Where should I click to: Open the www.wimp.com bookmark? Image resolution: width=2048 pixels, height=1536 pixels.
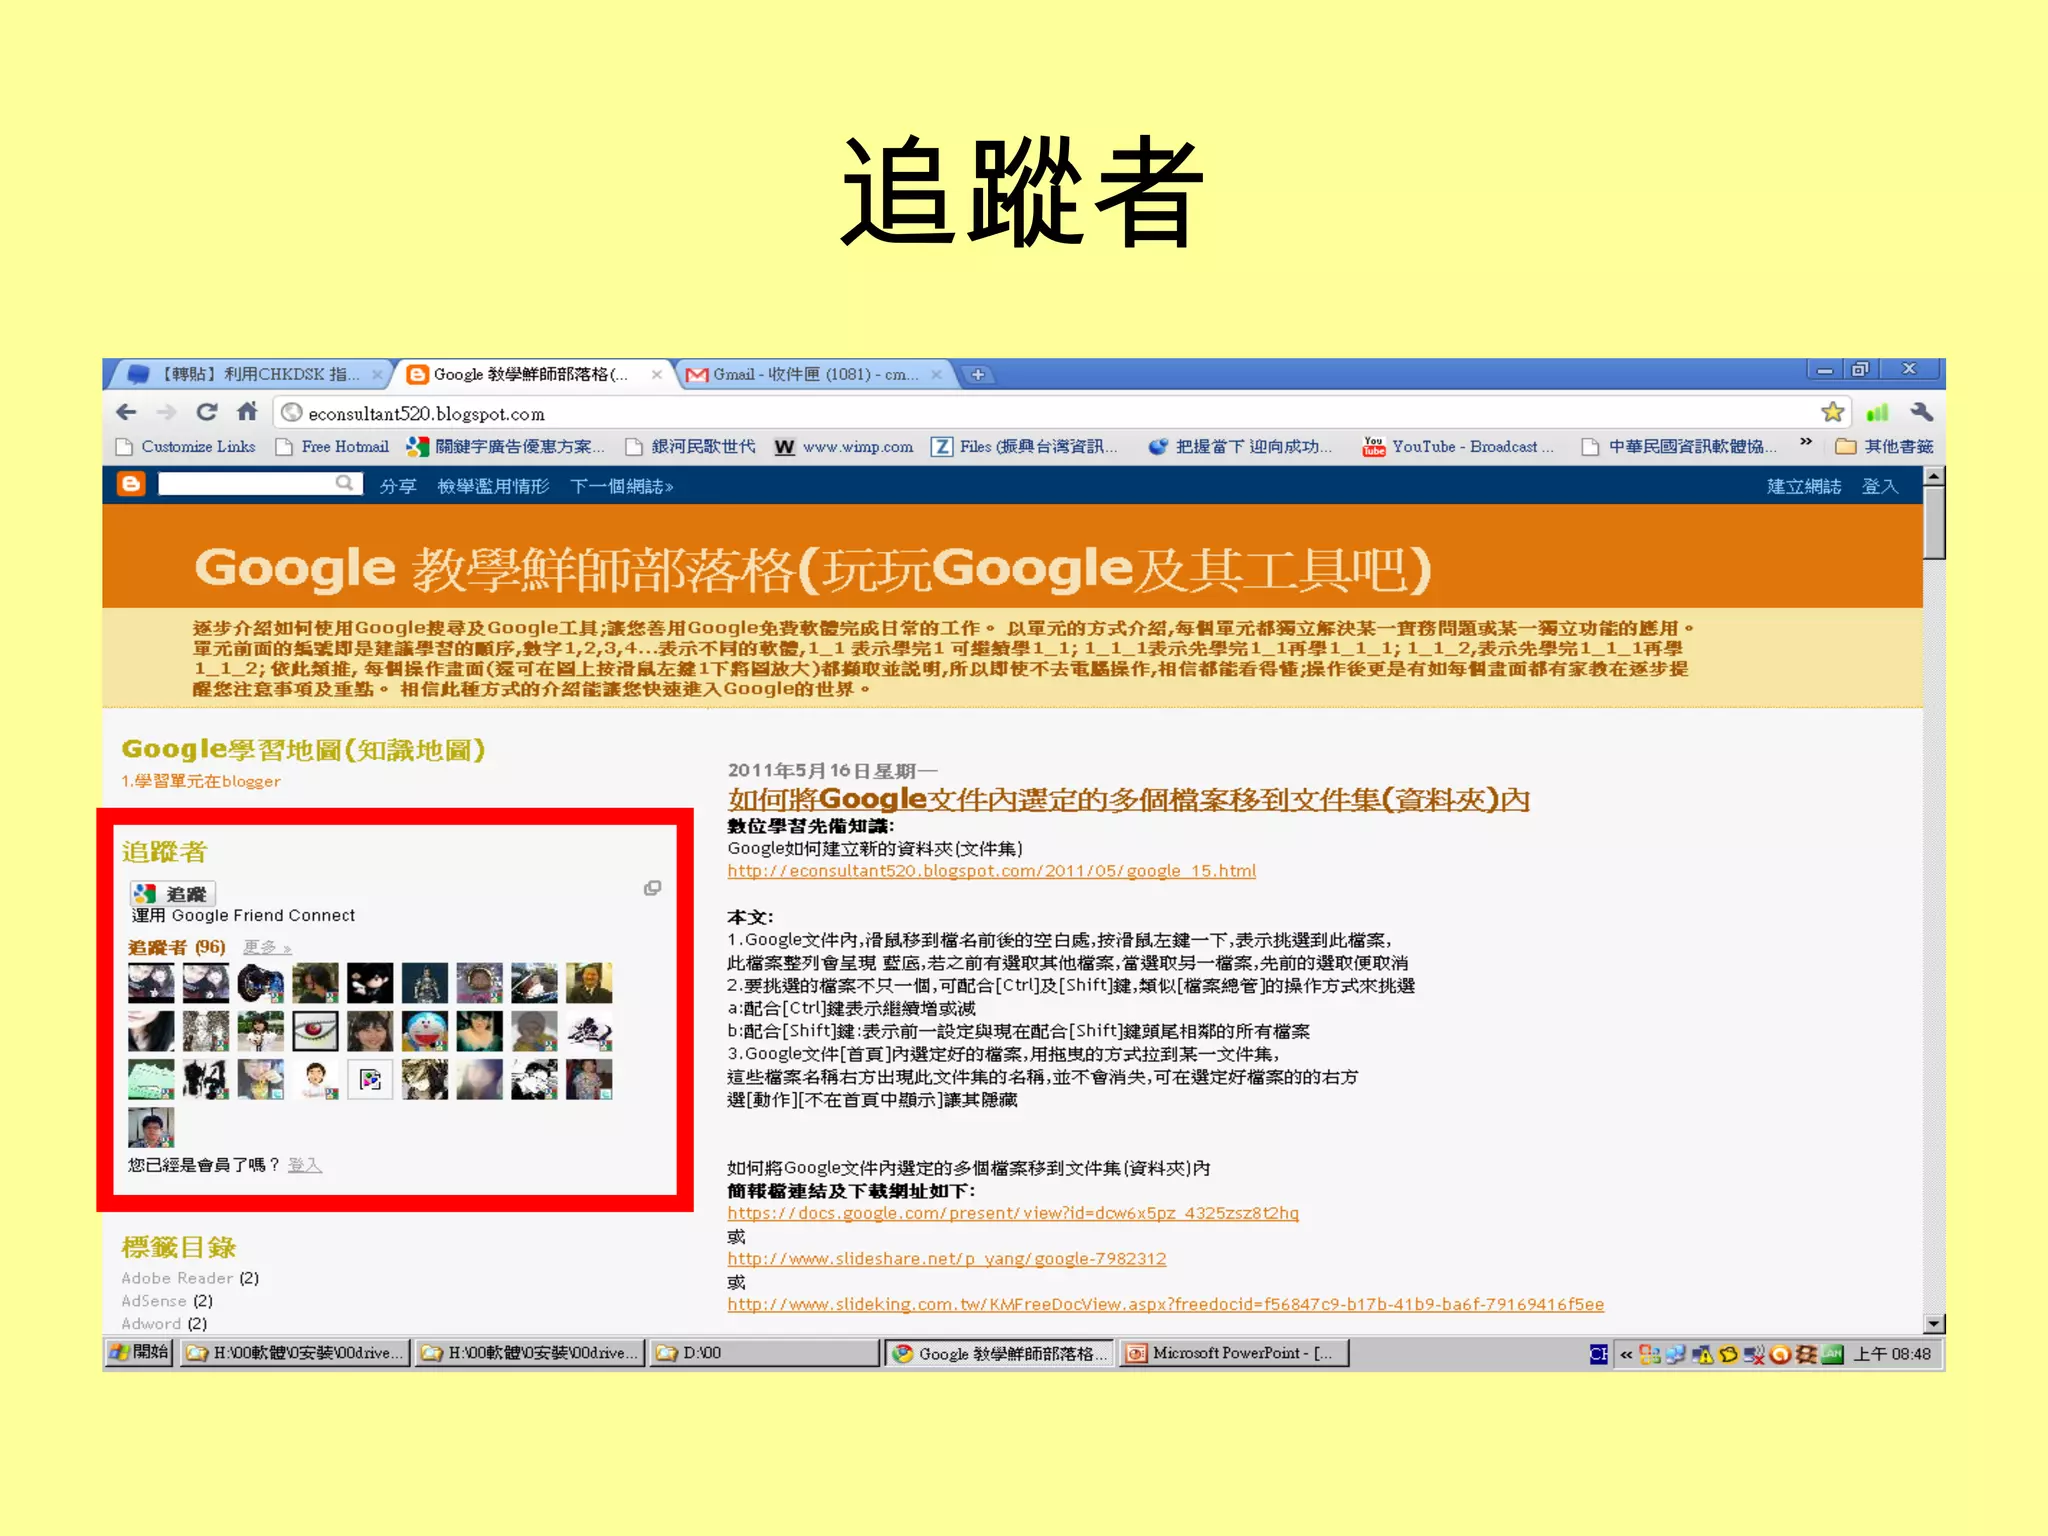(844, 446)
